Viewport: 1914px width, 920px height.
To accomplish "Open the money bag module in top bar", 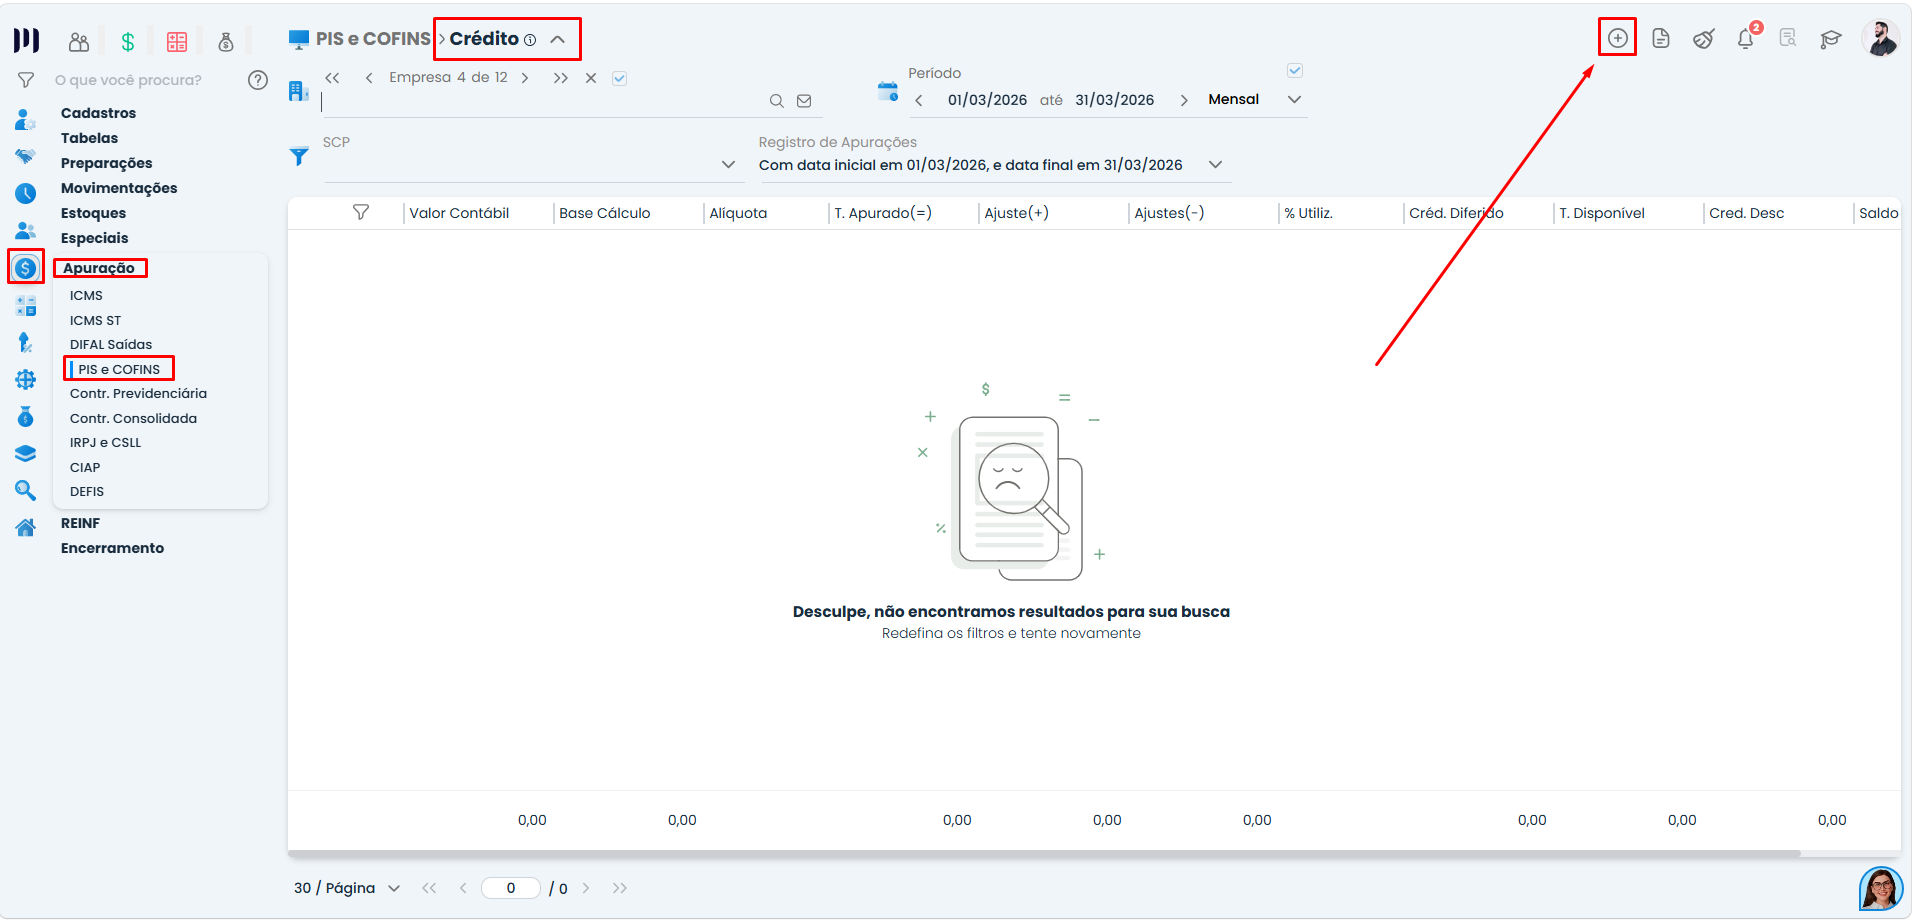I will coord(226,41).
